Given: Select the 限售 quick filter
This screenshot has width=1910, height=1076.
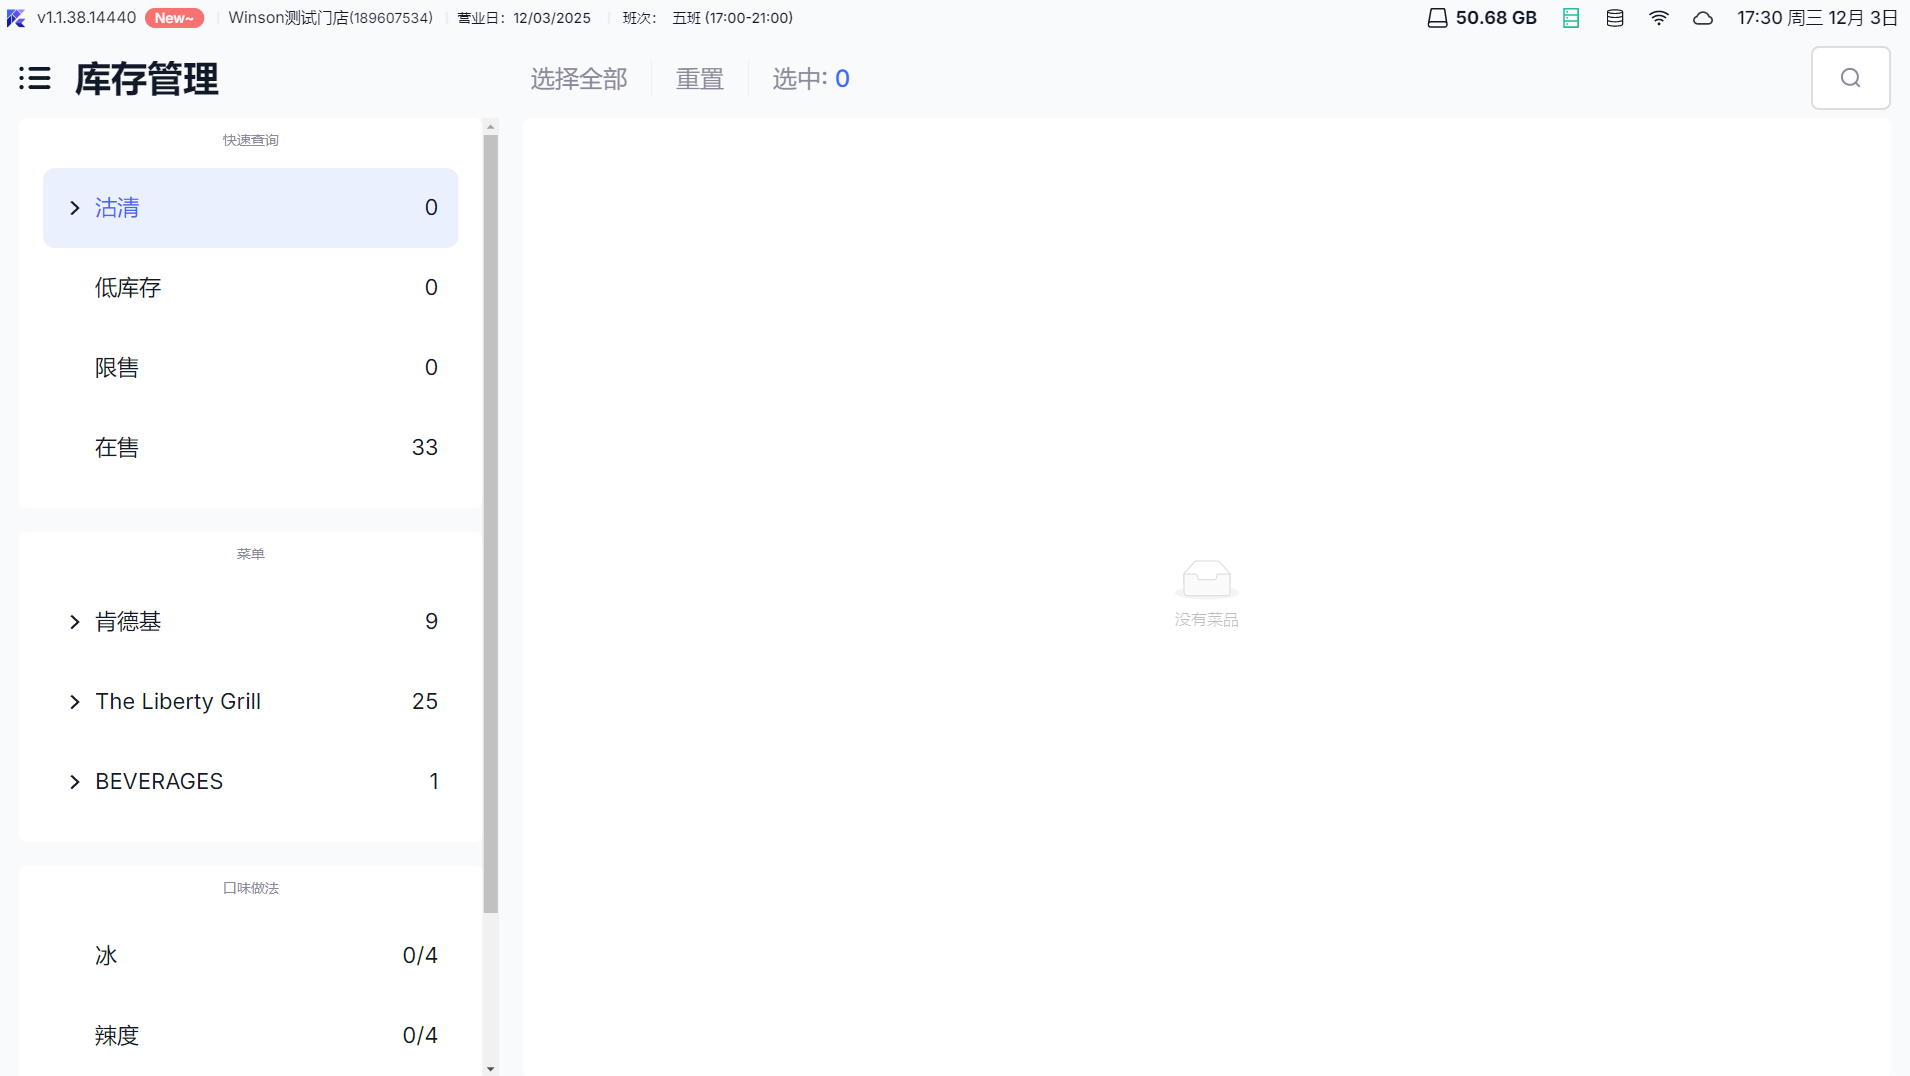Looking at the screenshot, I should (250, 368).
